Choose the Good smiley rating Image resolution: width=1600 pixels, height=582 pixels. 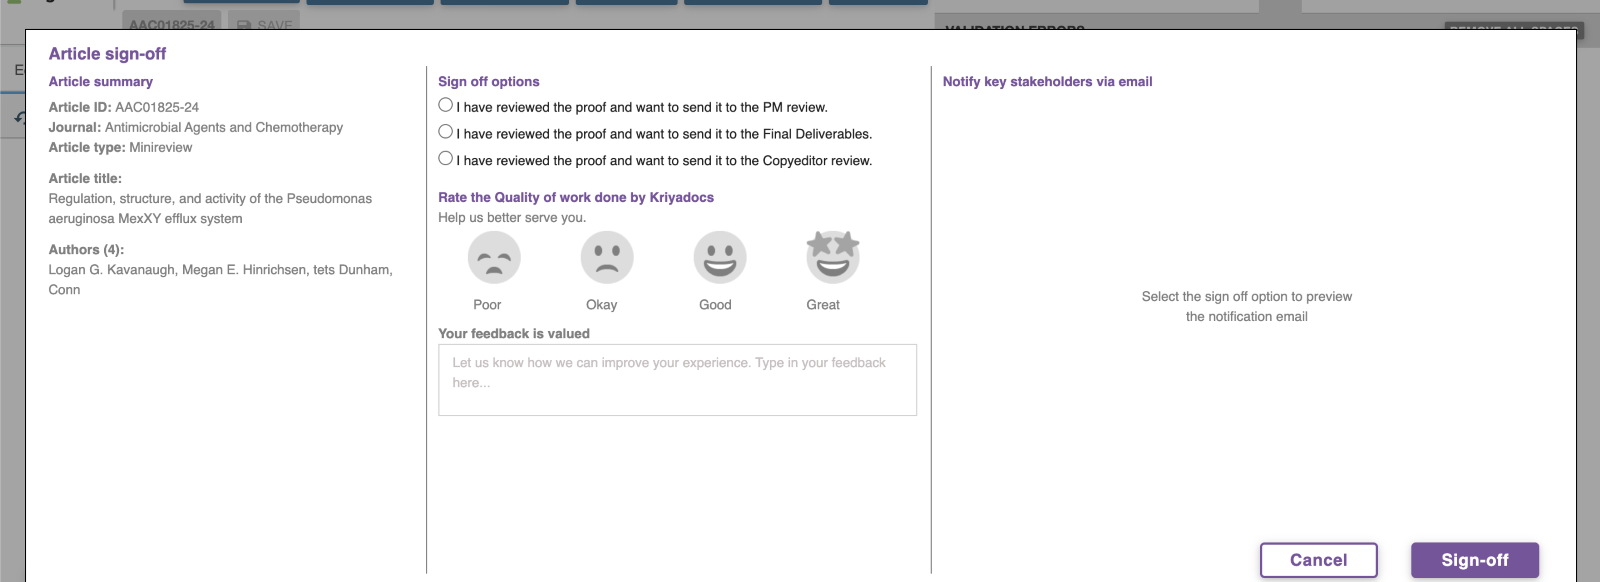click(720, 258)
